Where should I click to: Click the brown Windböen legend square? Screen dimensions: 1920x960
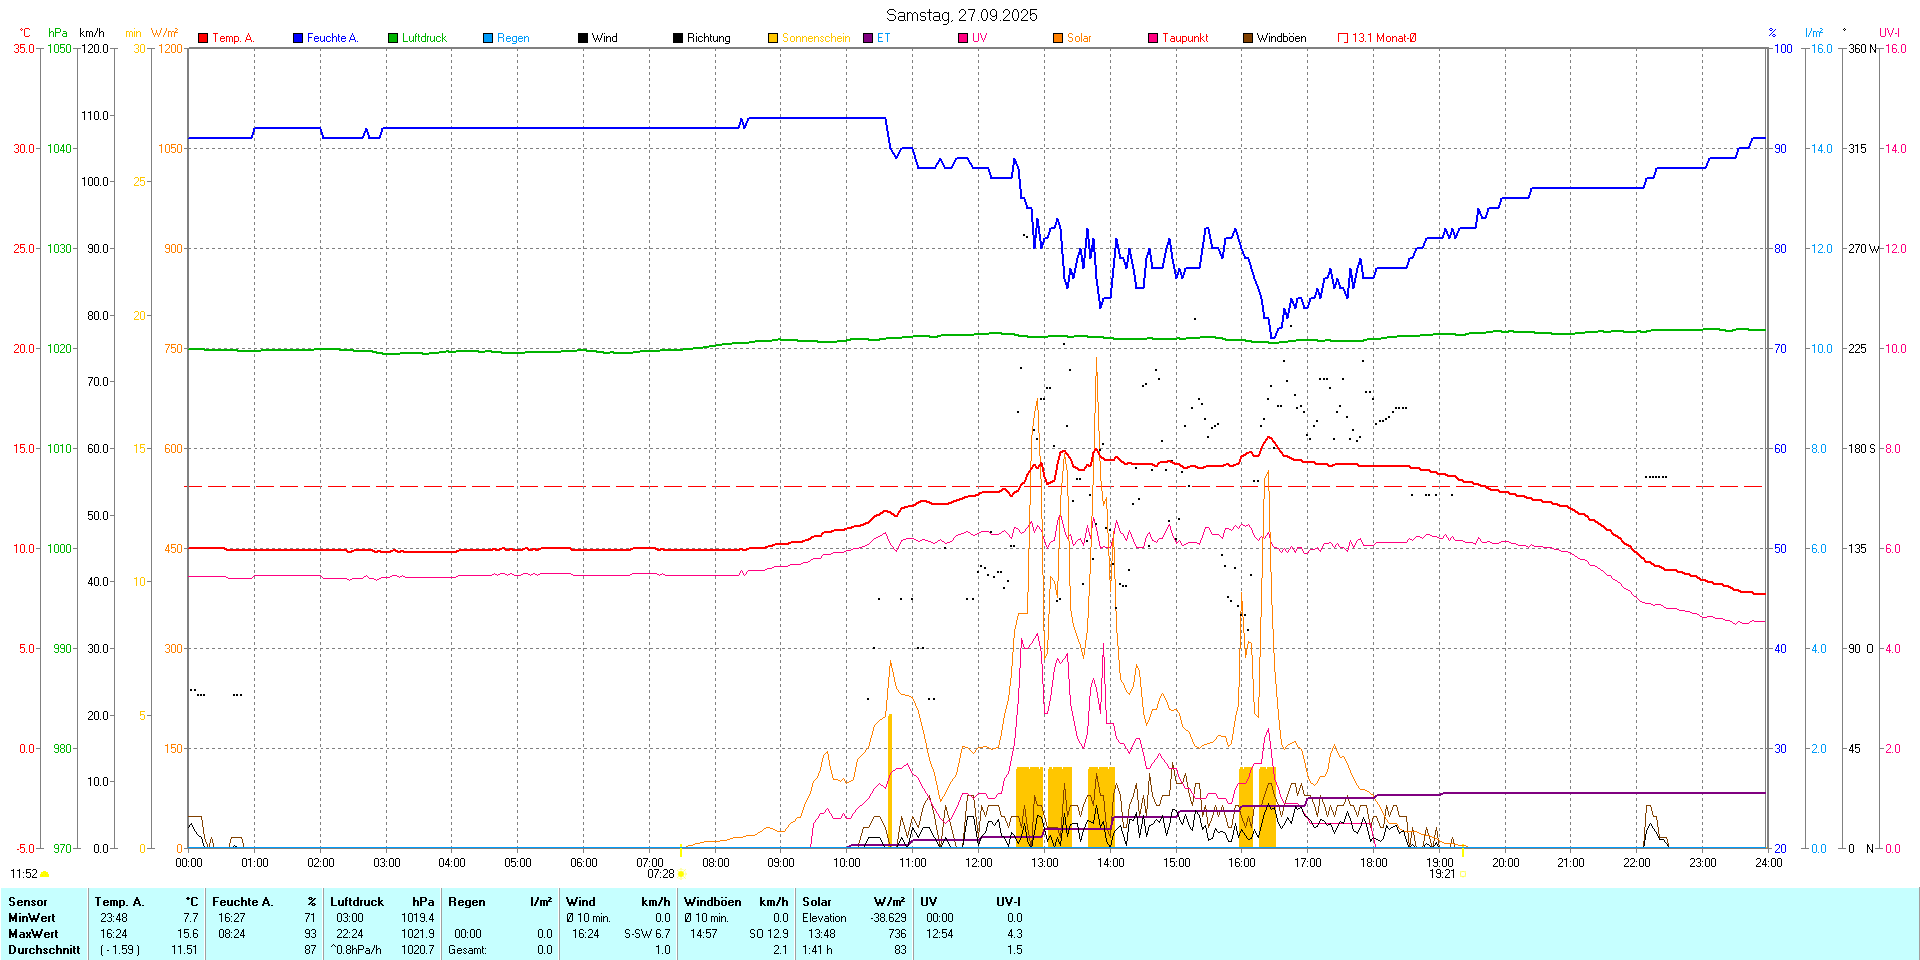coord(1248,38)
